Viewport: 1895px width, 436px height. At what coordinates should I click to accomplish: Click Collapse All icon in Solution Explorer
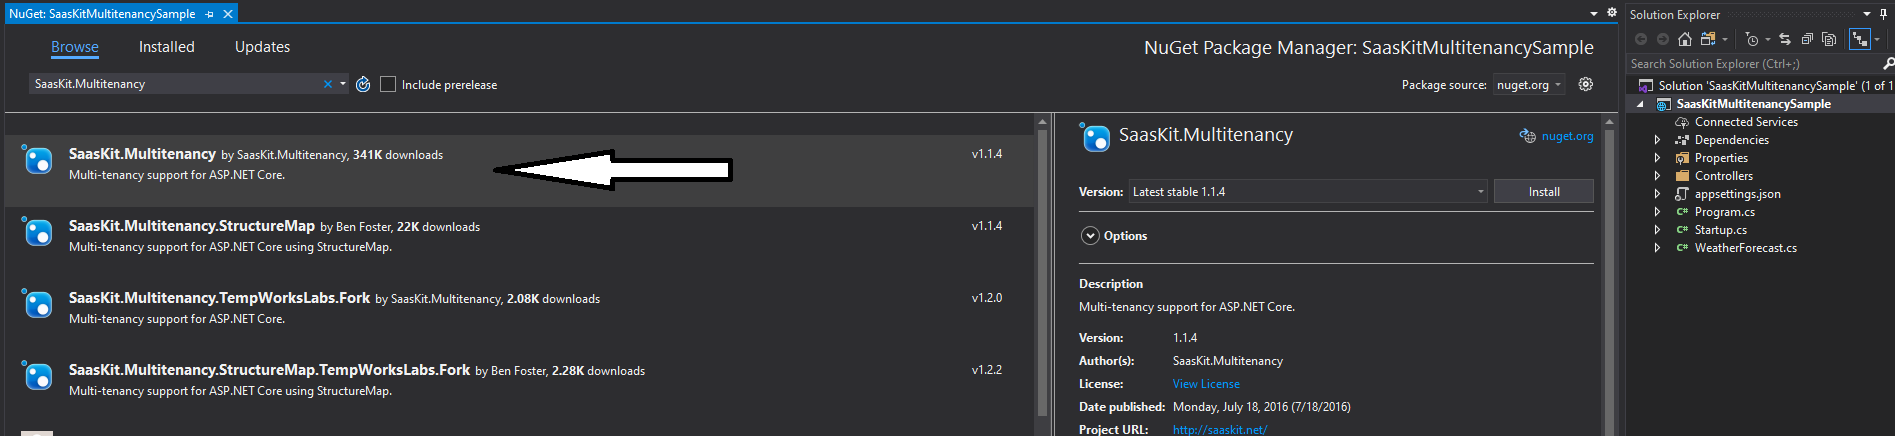[1807, 39]
